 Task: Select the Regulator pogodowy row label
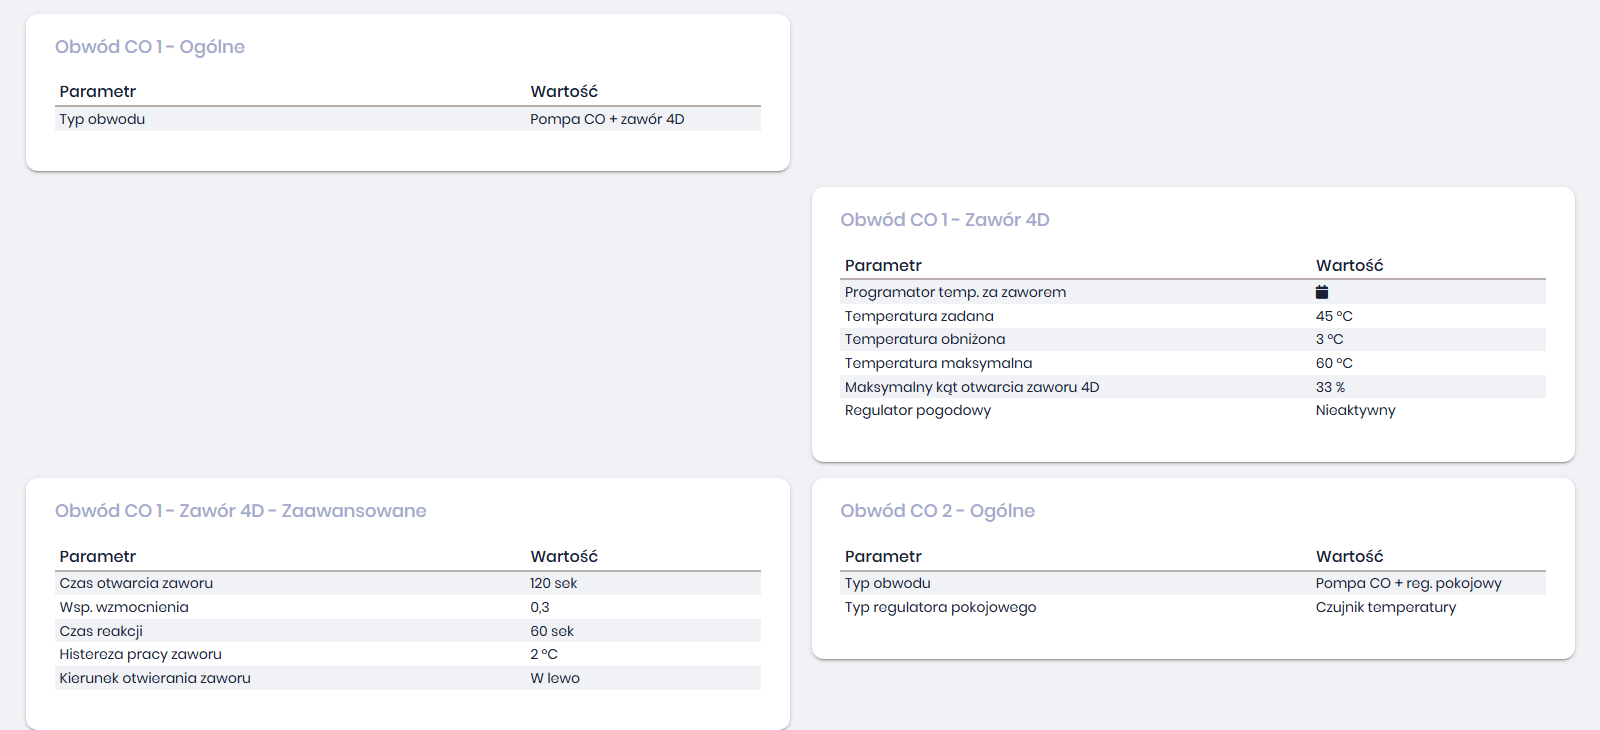point(917,410)
